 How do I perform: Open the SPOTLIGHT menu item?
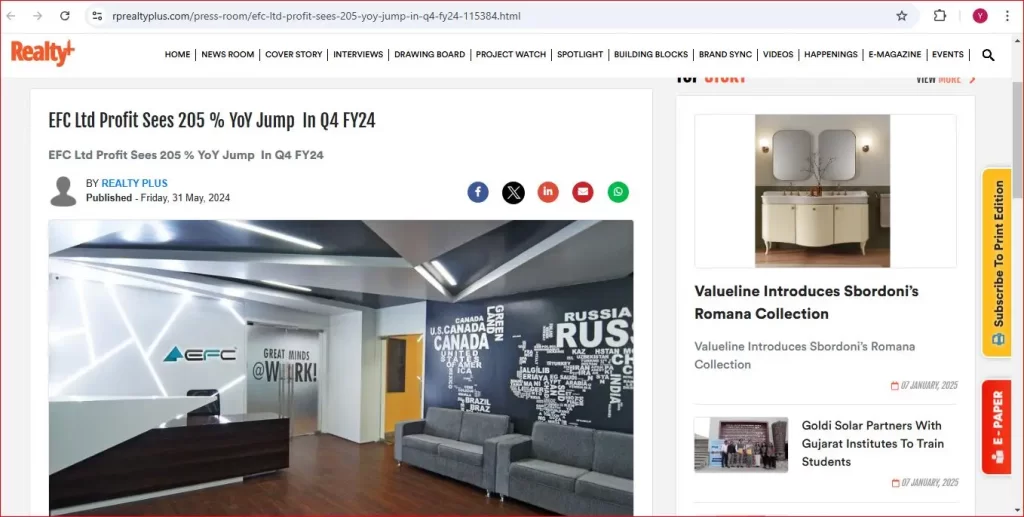580,54
